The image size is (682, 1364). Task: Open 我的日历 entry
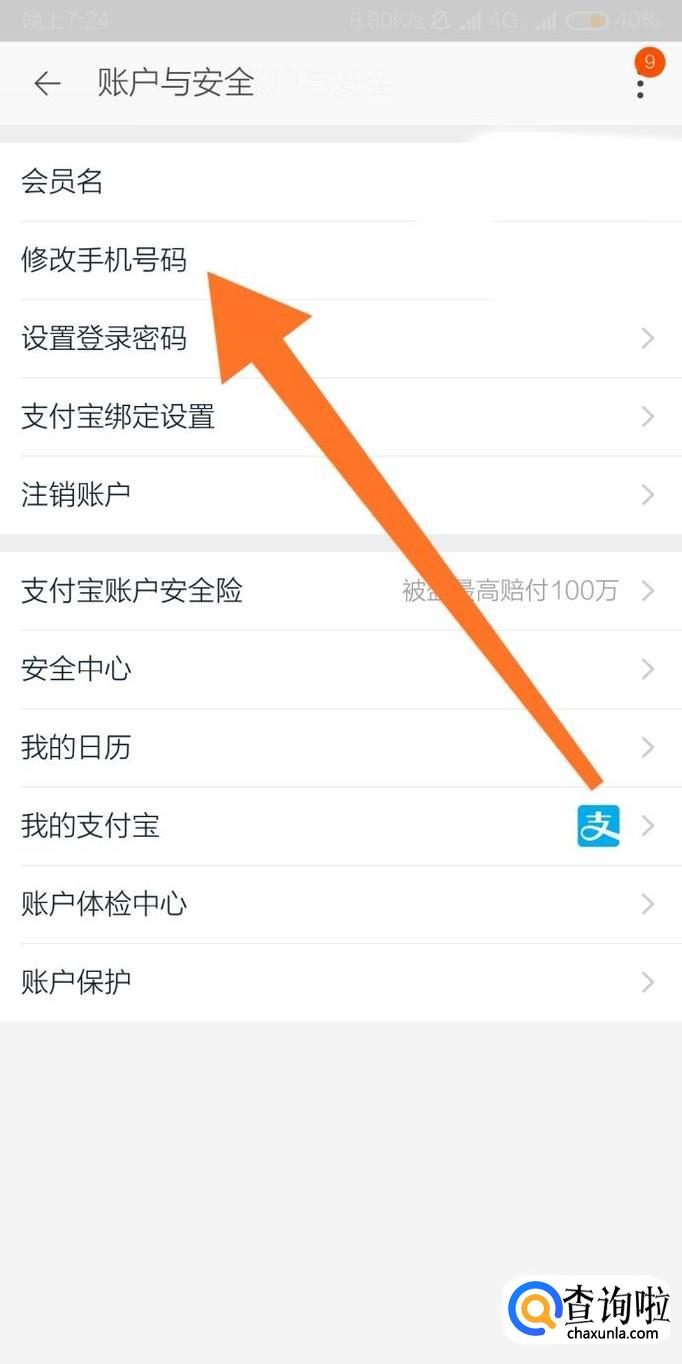[x=341, y=747]
